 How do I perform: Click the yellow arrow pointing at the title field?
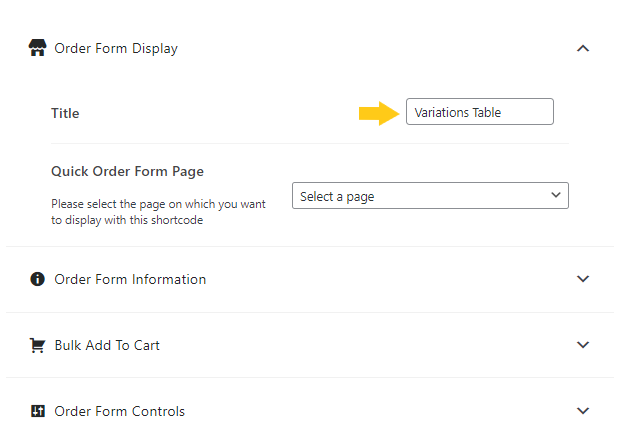(x=379, y=113)
